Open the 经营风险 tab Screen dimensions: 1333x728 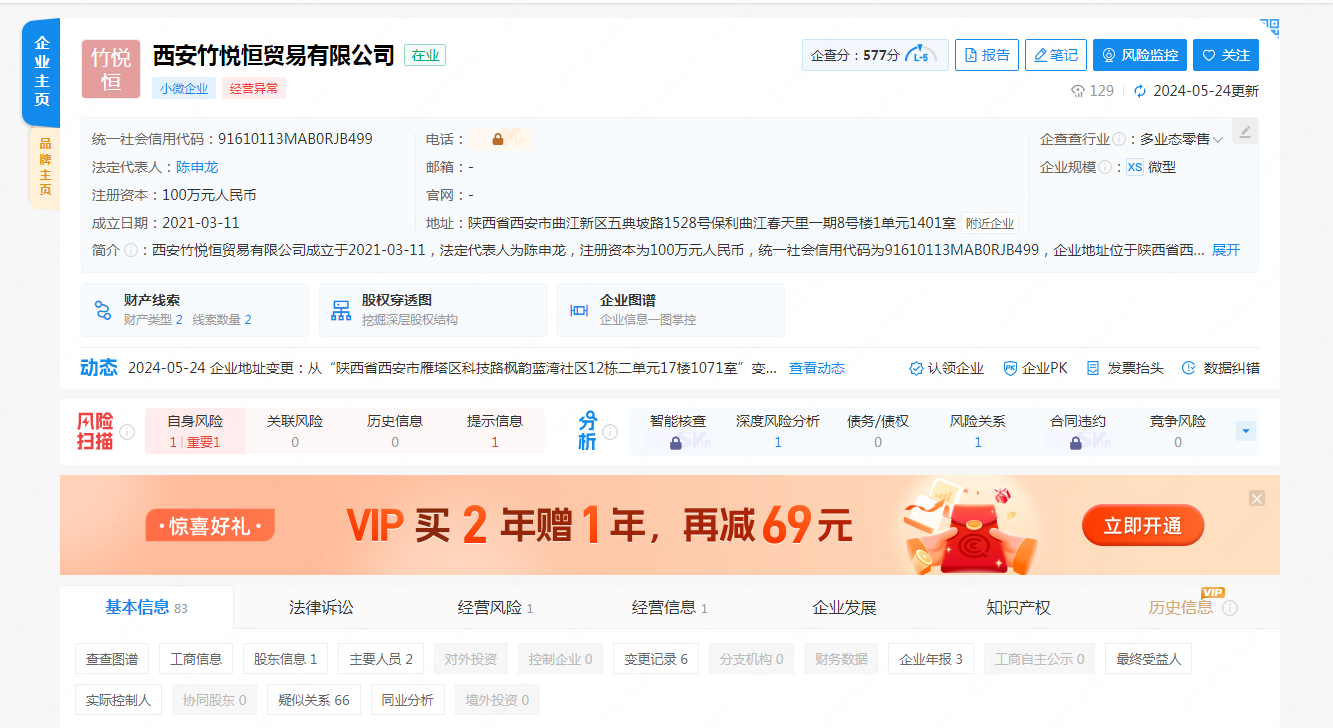click(495, 608)
